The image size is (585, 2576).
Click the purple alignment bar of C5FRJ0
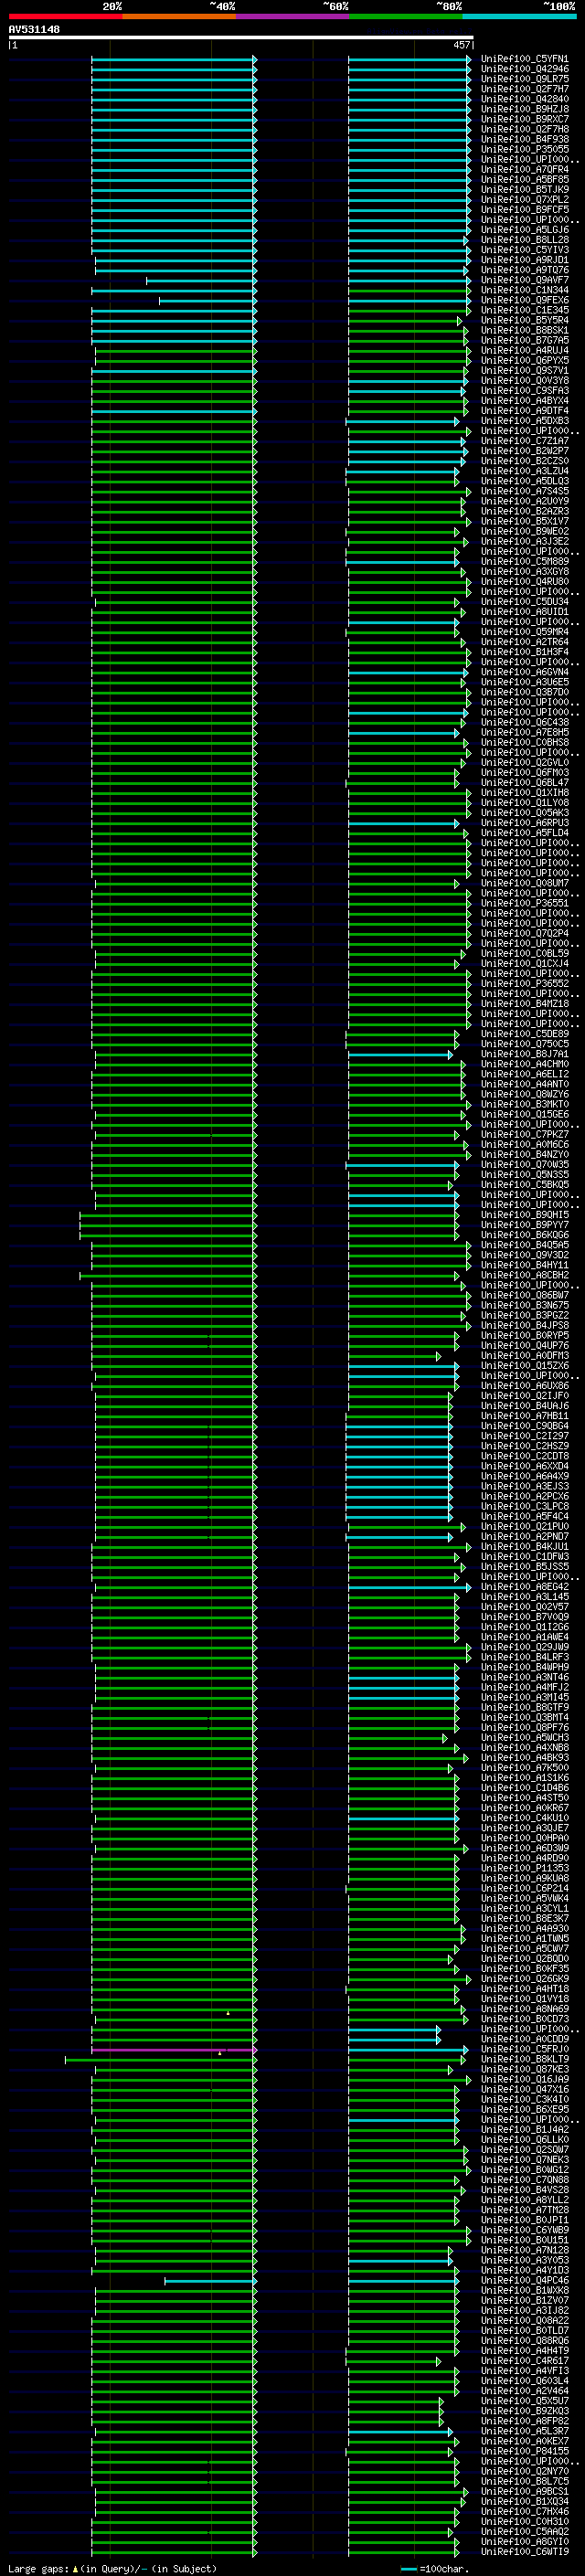coord(174,2050)
